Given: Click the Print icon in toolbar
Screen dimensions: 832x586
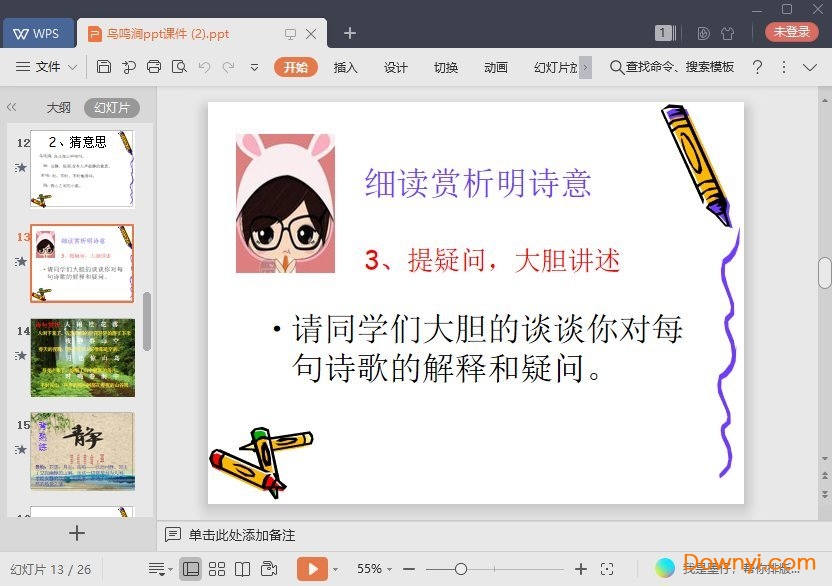Looking at the screenshot, I should (154, 67).
